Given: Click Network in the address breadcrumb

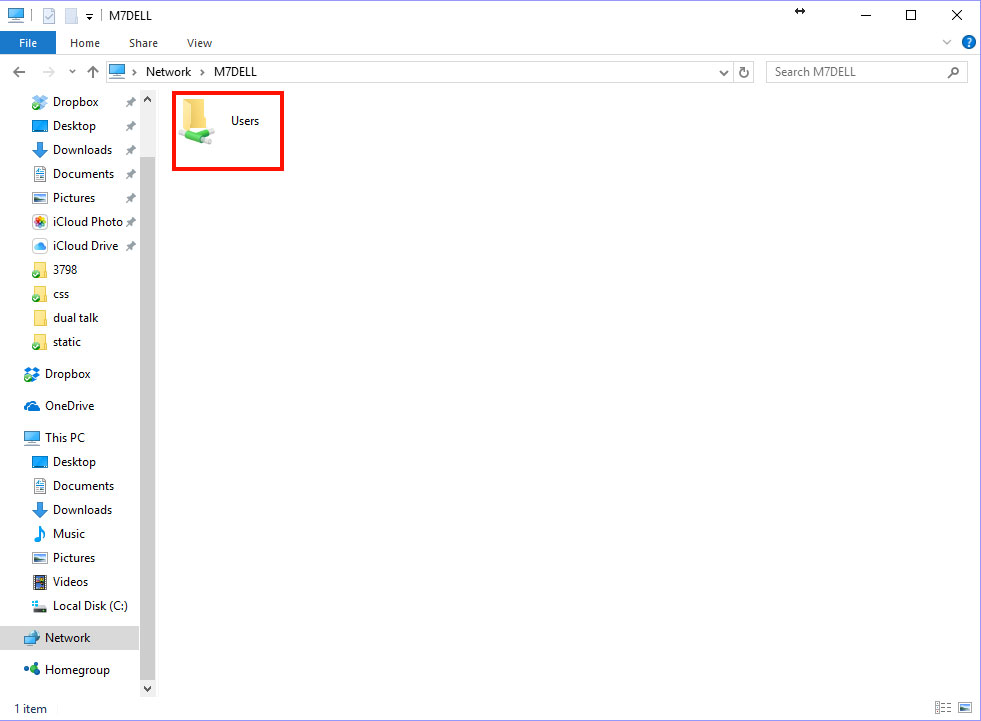Looking at the screenshot, I should click(x=168, y=72).
